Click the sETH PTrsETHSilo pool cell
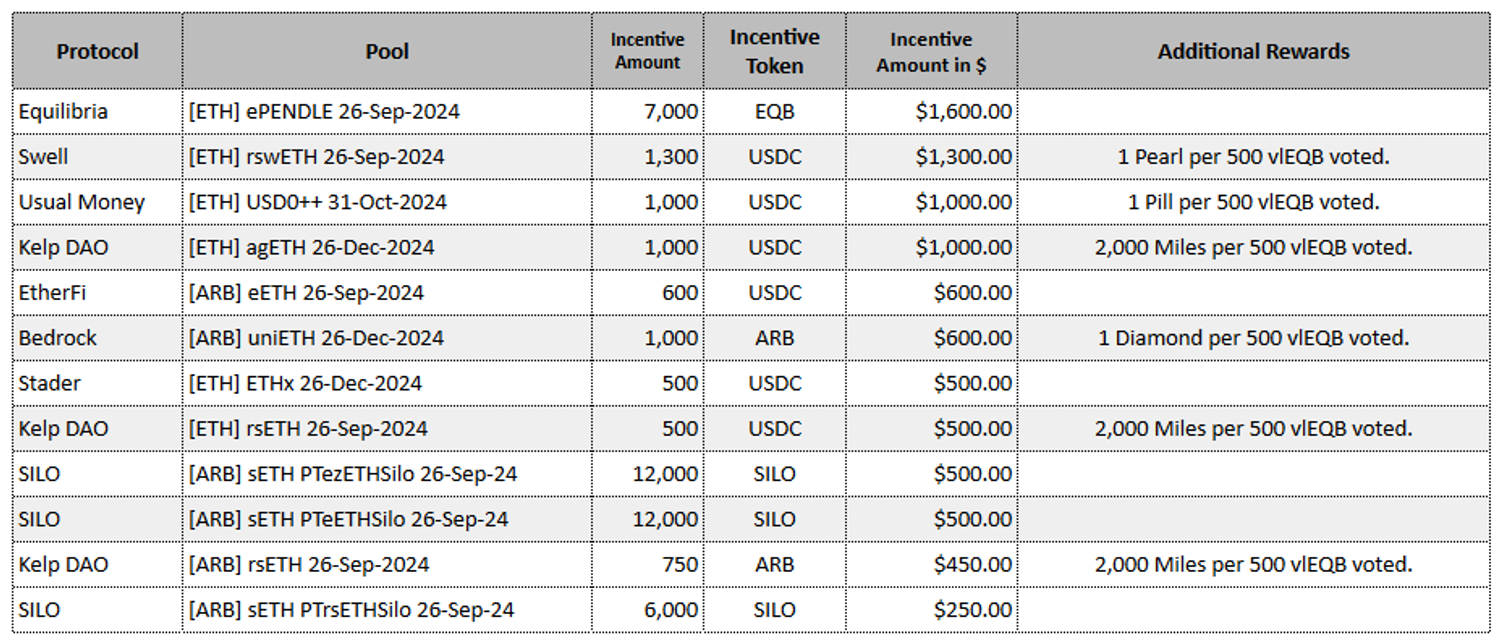 [x=351, y=610]
